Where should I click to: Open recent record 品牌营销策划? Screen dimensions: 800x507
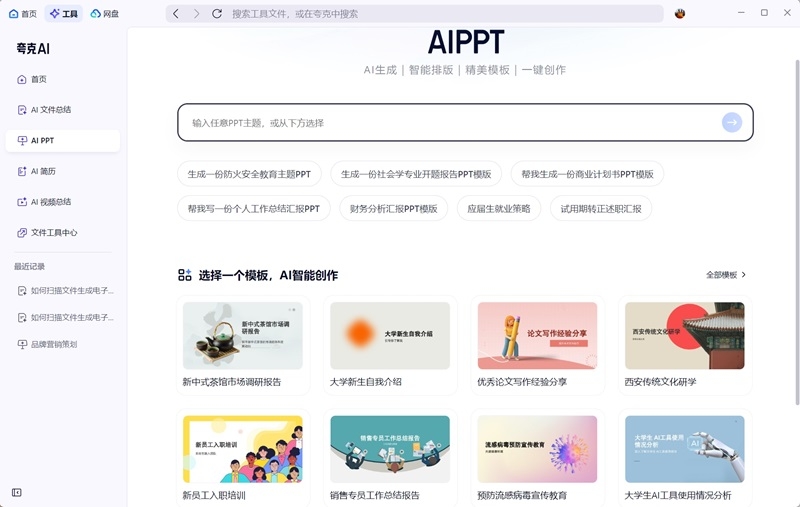47,344
